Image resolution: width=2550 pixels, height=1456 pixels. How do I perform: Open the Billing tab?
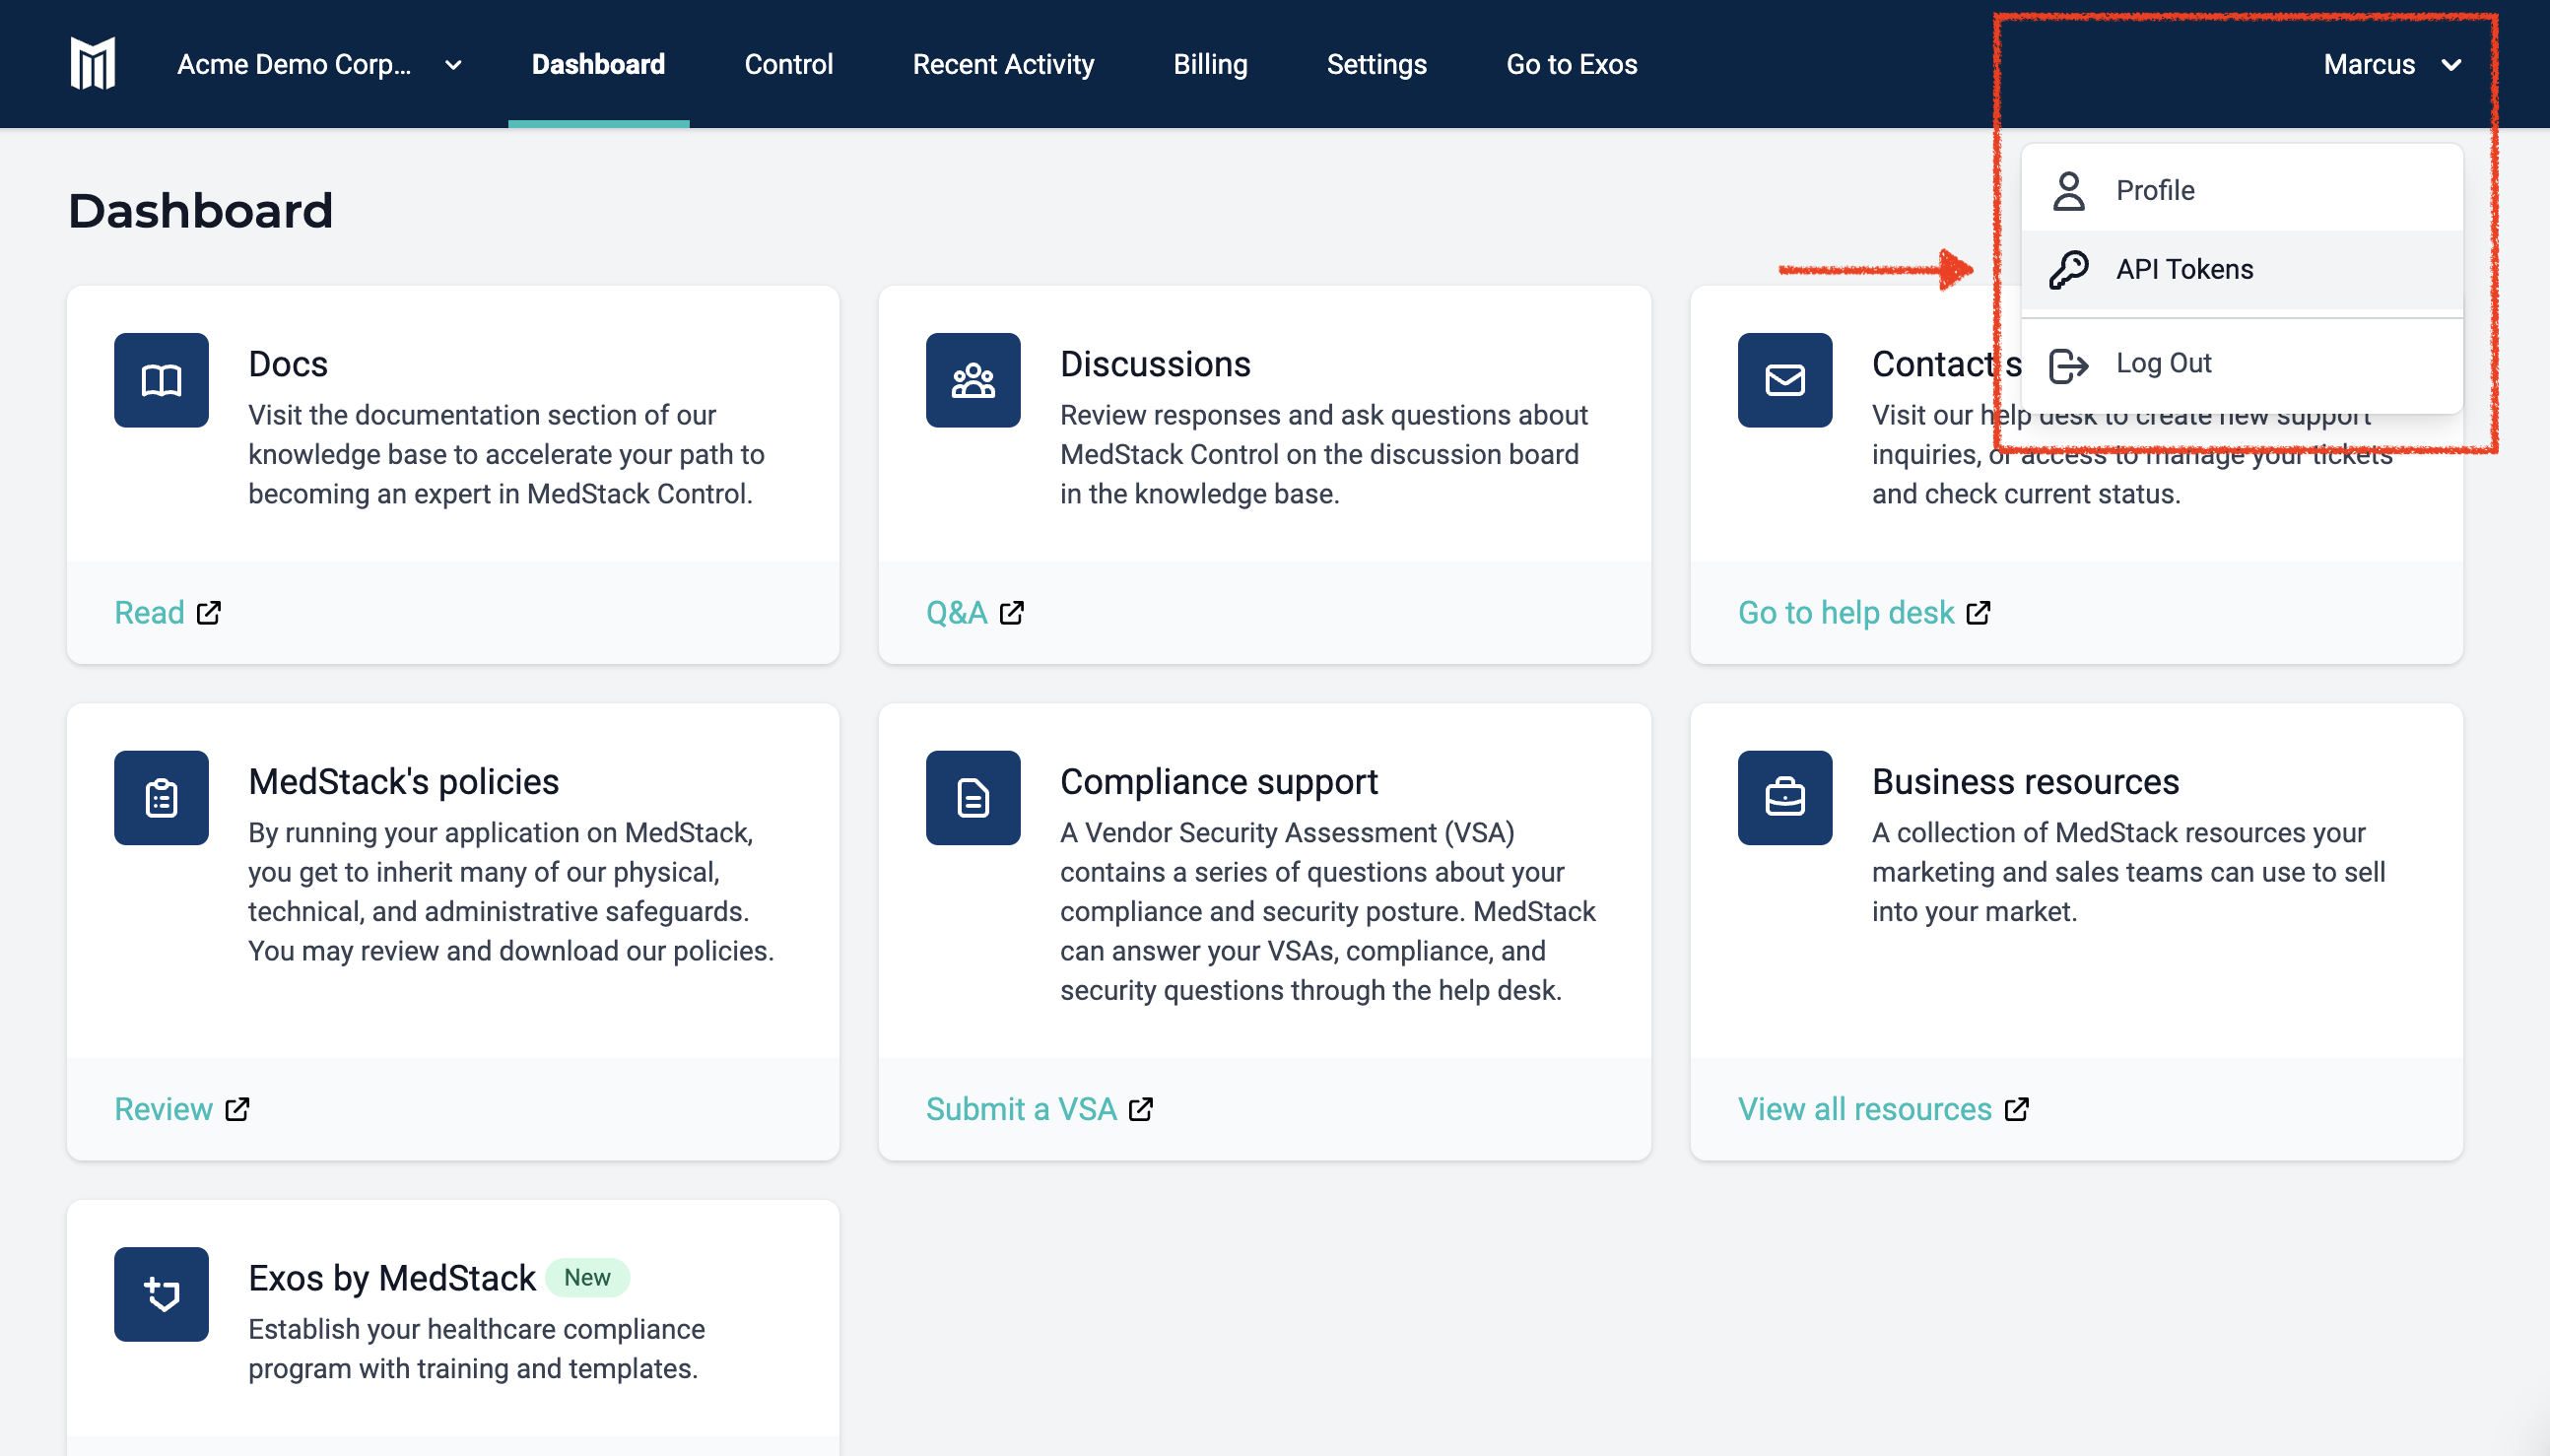coord(1210,65)
